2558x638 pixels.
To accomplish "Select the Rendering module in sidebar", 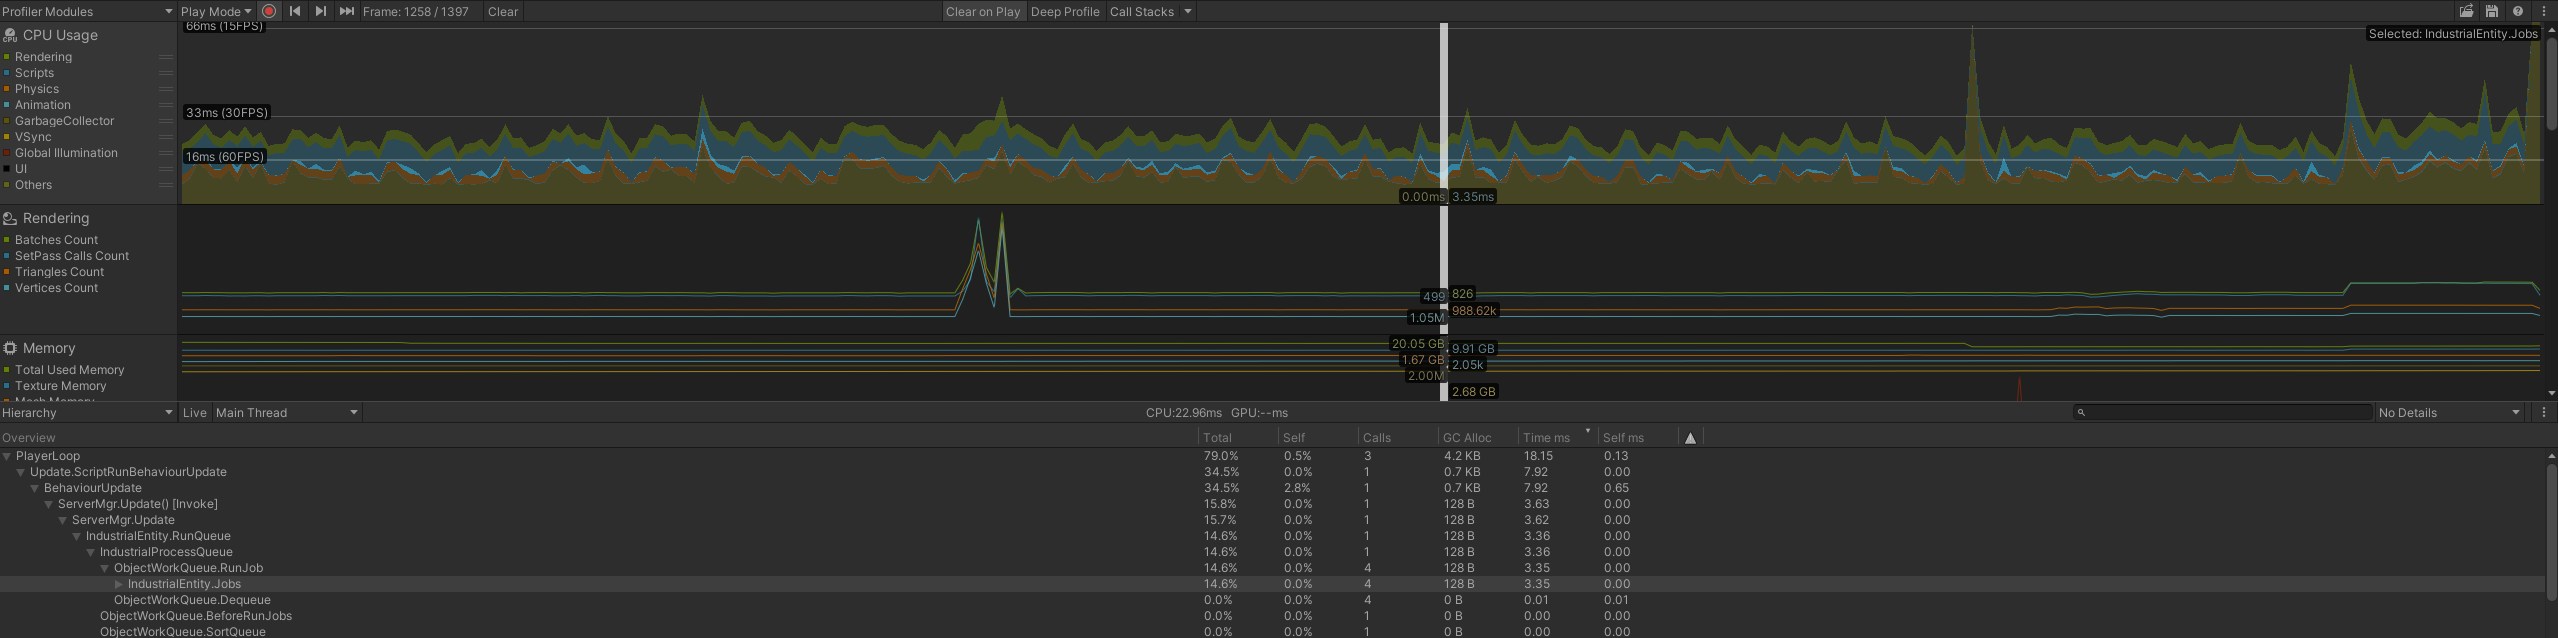I will 56,218.
